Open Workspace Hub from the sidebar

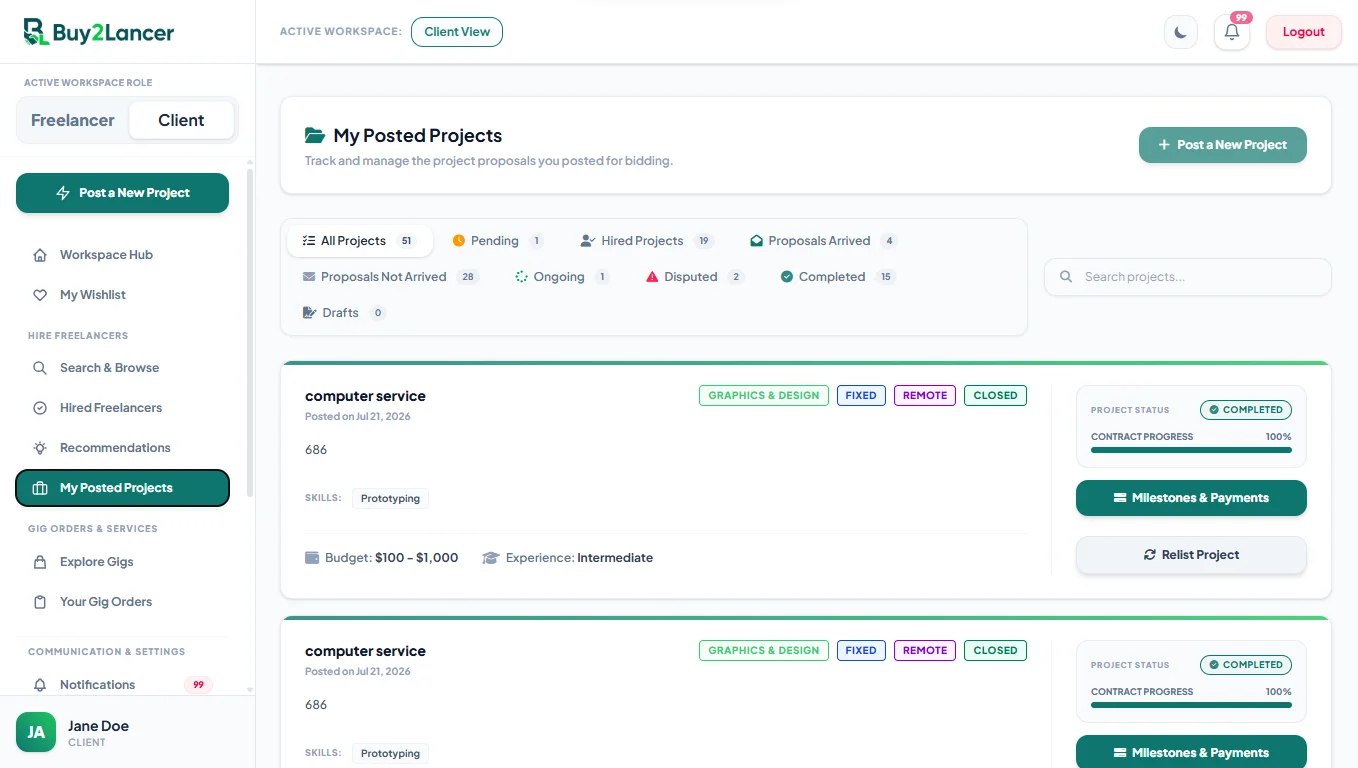[x=122, y=255]
